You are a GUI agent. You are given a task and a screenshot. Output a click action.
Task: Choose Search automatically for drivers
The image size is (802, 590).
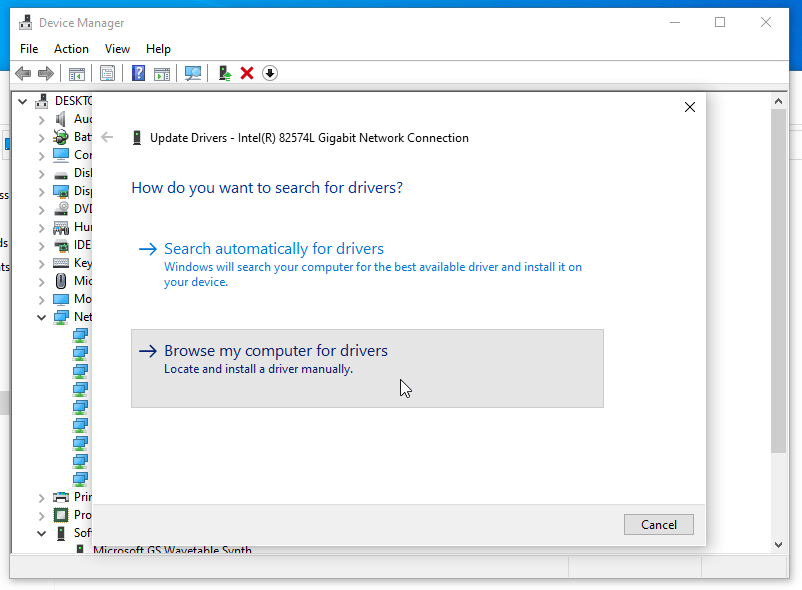(367, 265)
